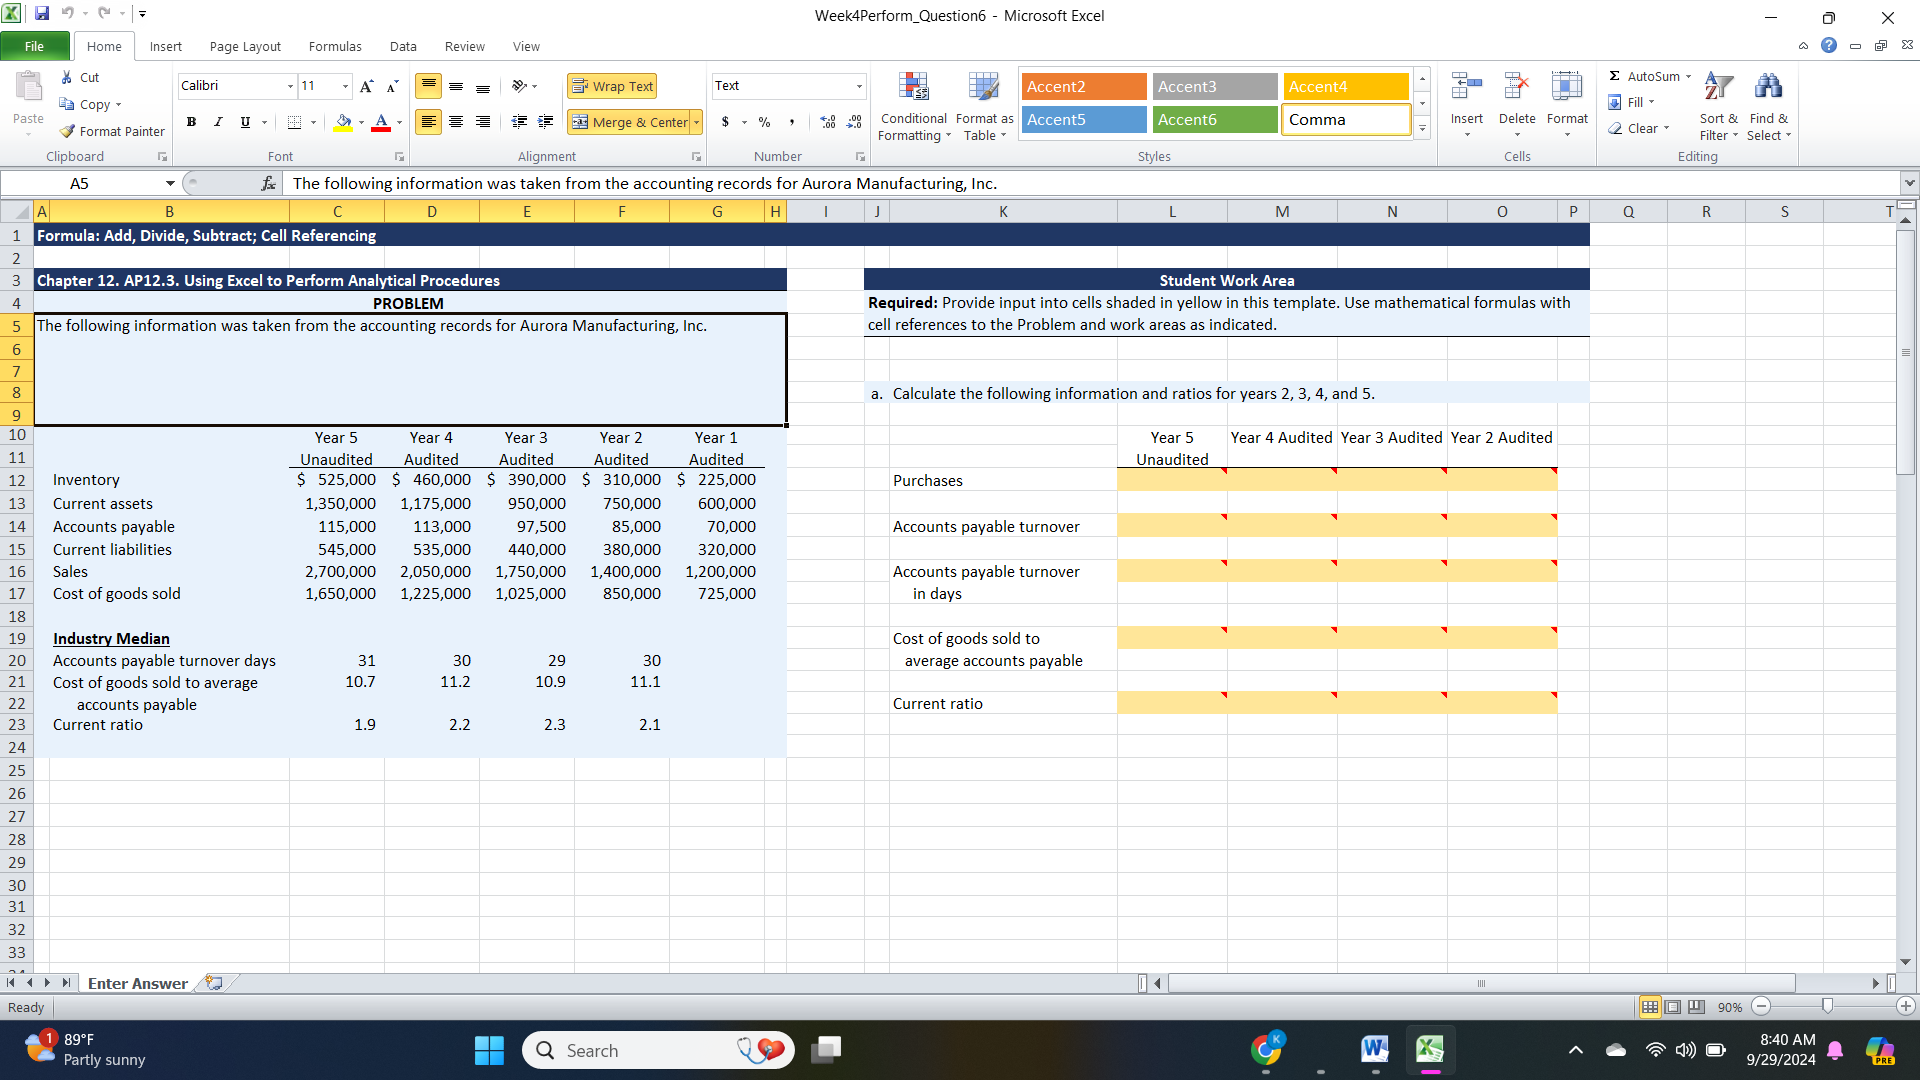The height and width of the screenshot is (1080, 1920).
Task: Select the Enter Answer sheet tab
Action: [x=137, y=983]
